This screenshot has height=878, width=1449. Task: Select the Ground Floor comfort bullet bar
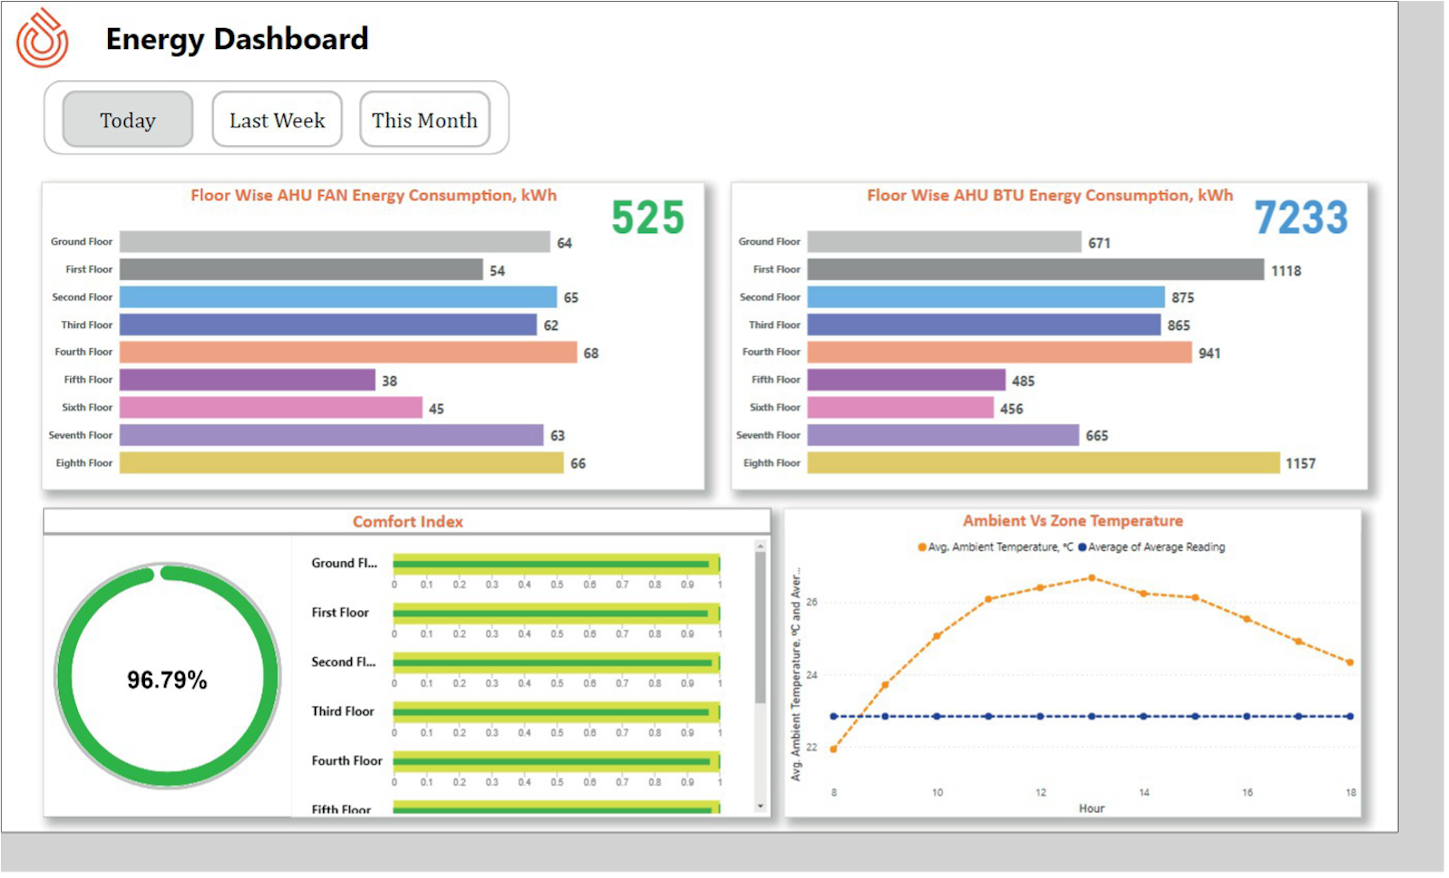coord(557,565)
